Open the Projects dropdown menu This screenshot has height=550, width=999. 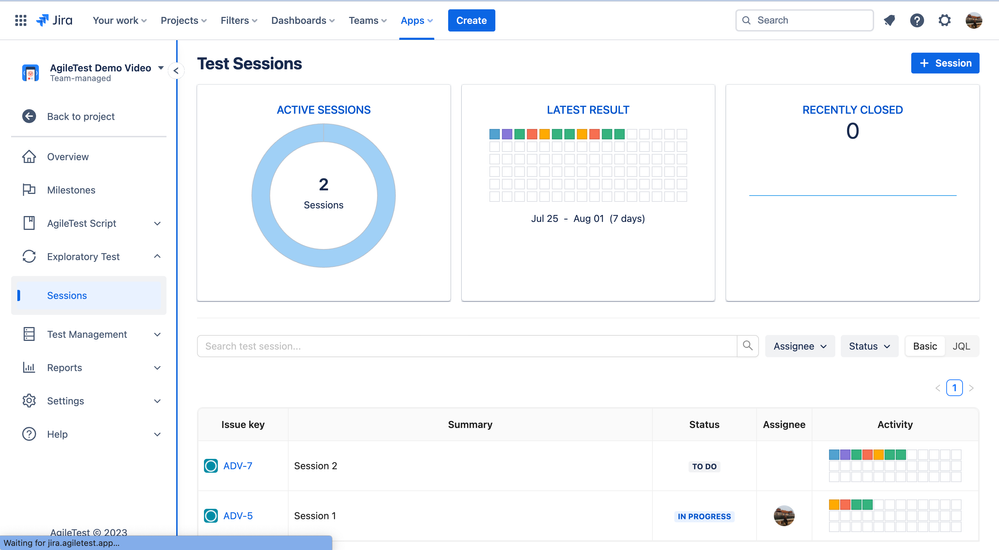click(x=183, y=20)
